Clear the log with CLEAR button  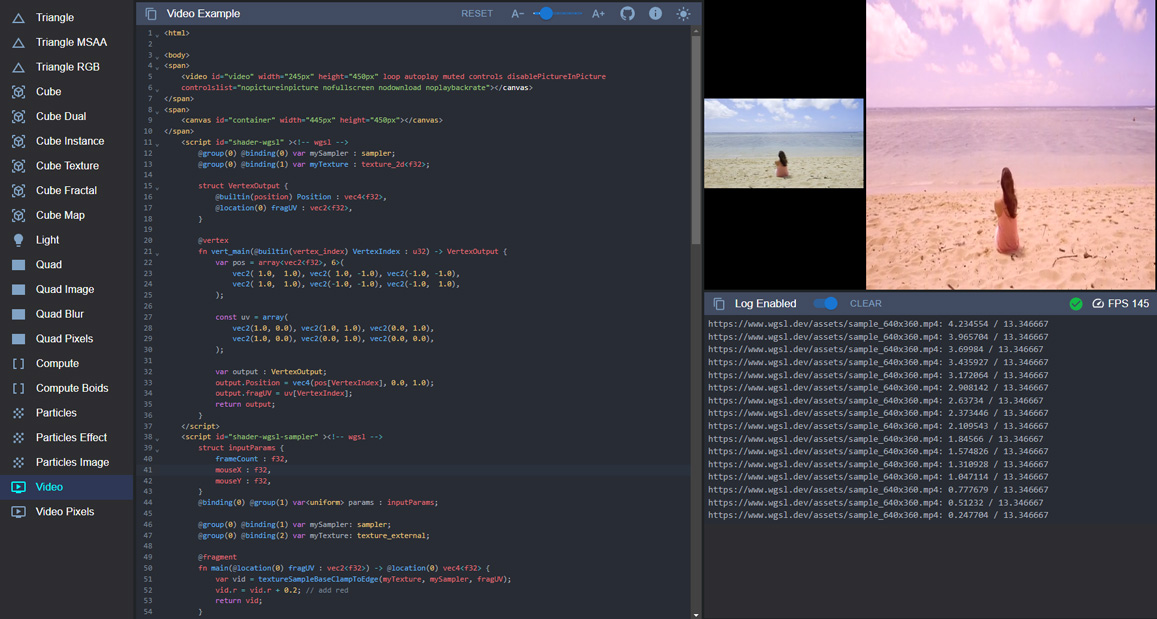pyautogui.click(x=865, y=303)
